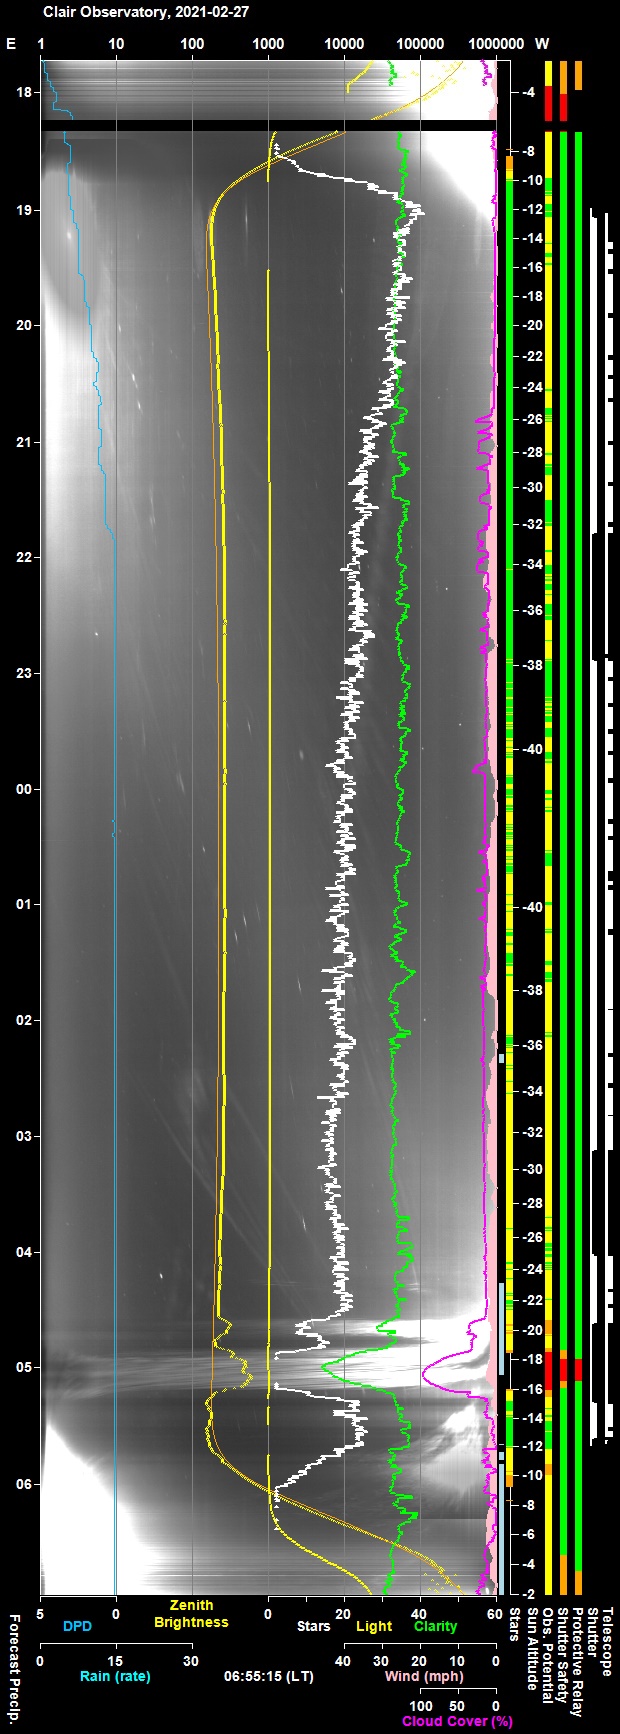The image size is (620, 1734).
Task: Click the "E" east direction label
Action: [x=11, y=44]
